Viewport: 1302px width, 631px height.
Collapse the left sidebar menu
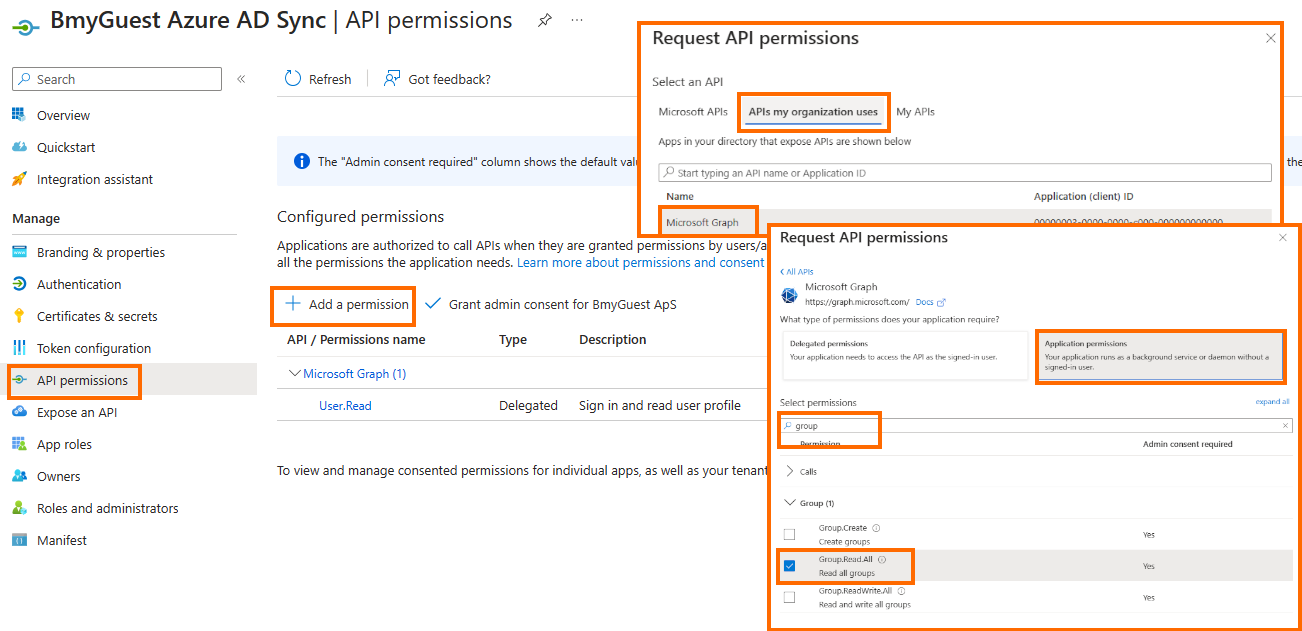(241, 79)
